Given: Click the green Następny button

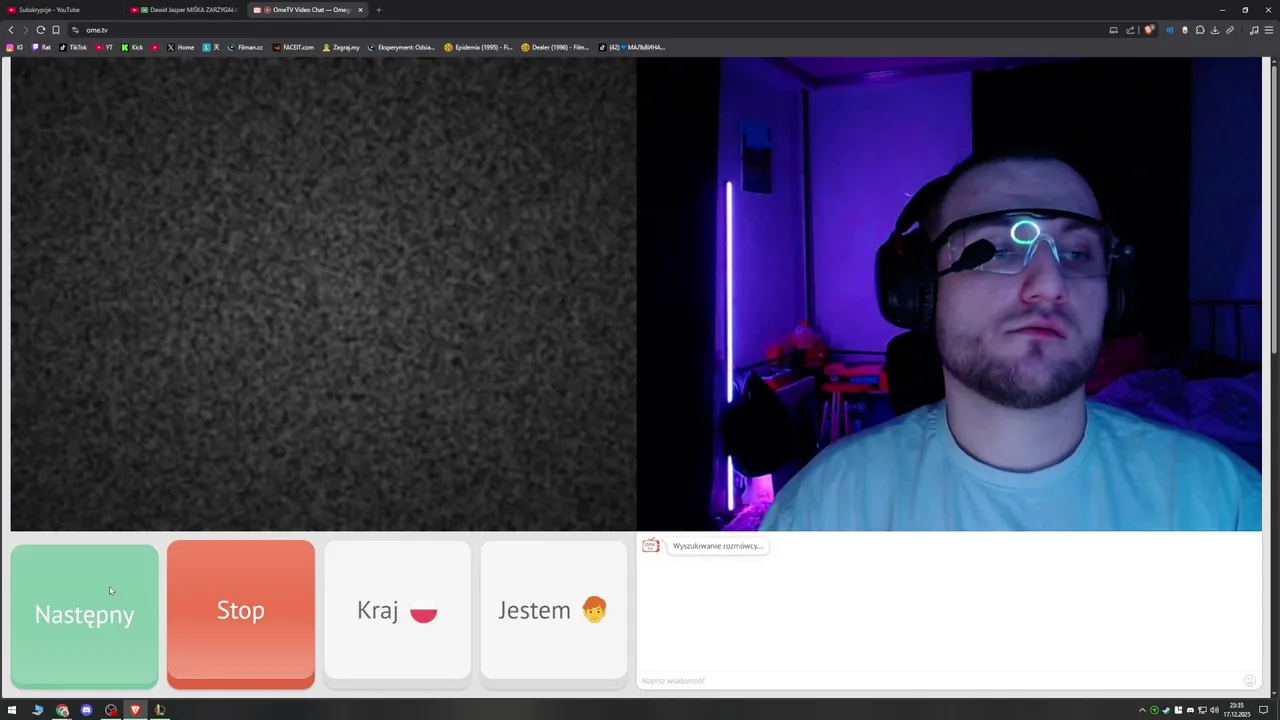Looking at the screenshot, I should pos(84,616).
